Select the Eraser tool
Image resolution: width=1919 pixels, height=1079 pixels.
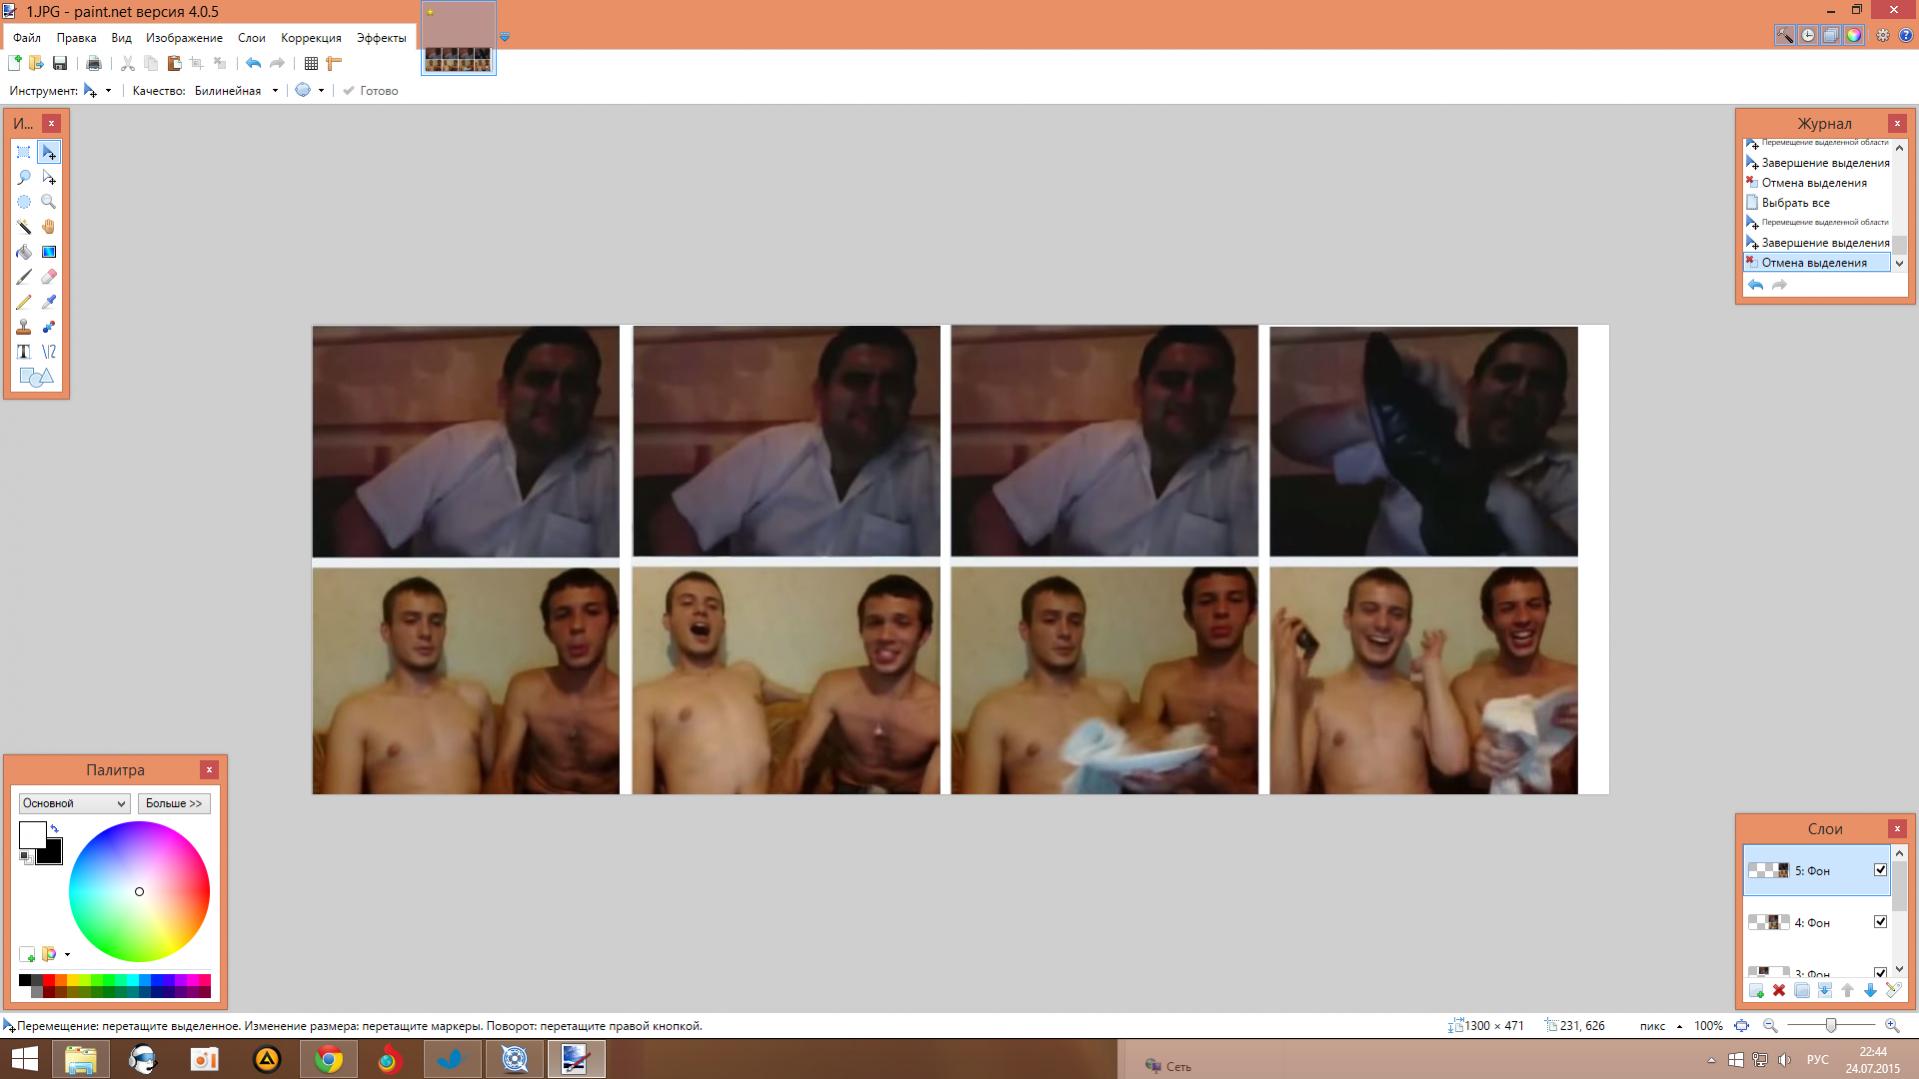(49, 277)
